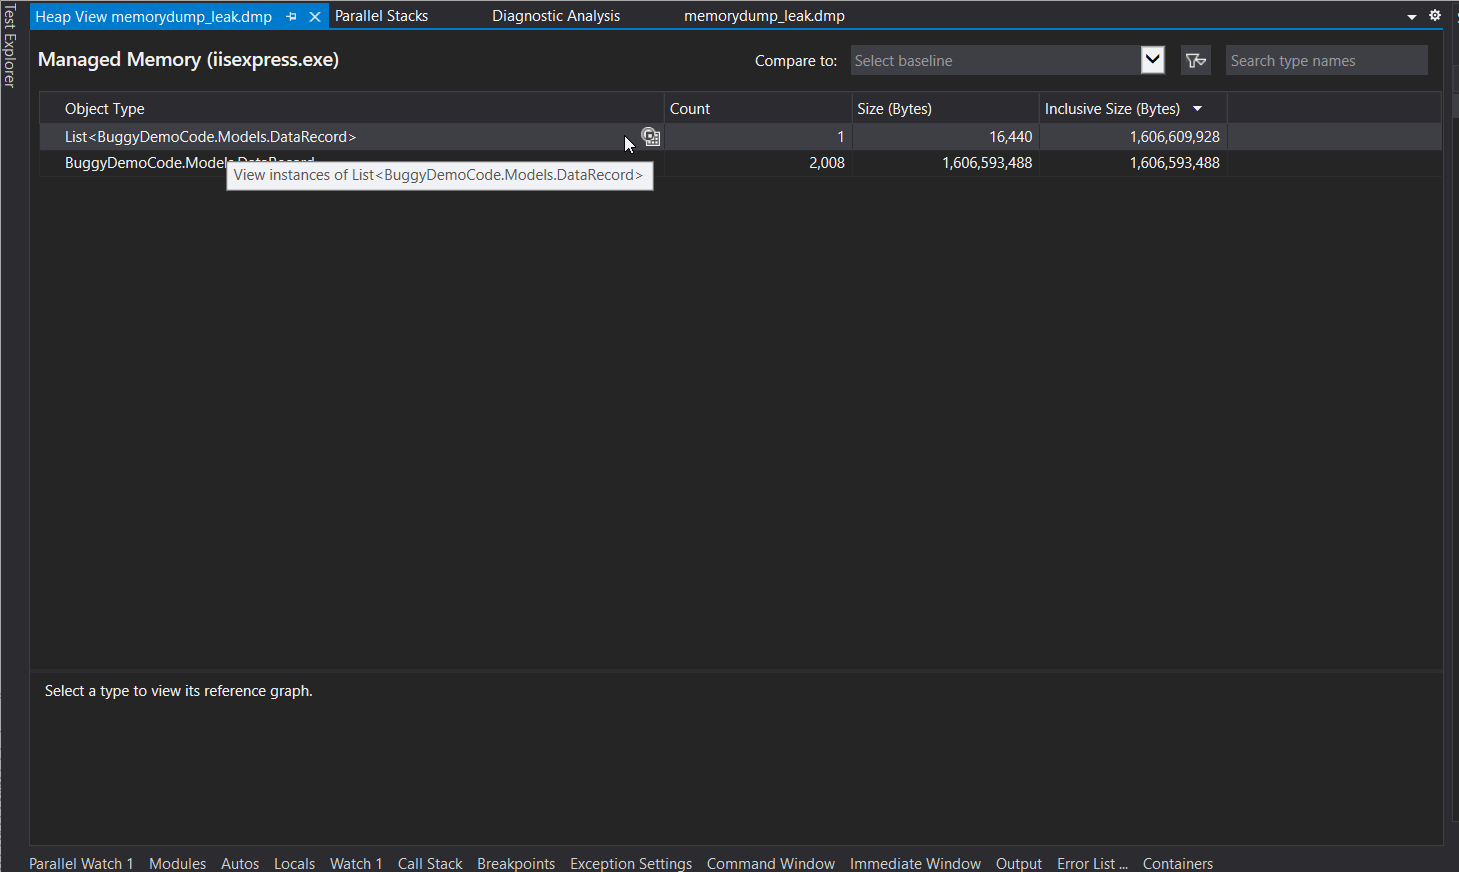
Task: Click the filter options funnel icon
Action: click(1196, 61)
